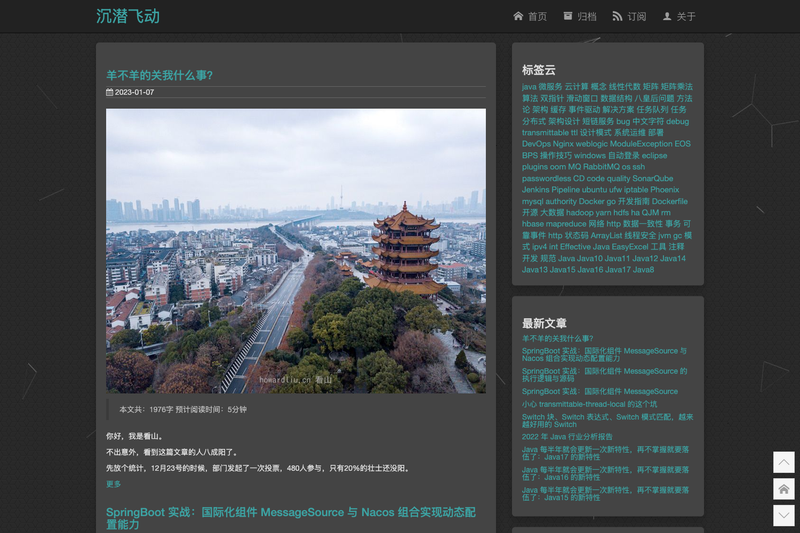The image size is (800, 533).
Task: Click the floating home icon button
Action: (784, 489)
